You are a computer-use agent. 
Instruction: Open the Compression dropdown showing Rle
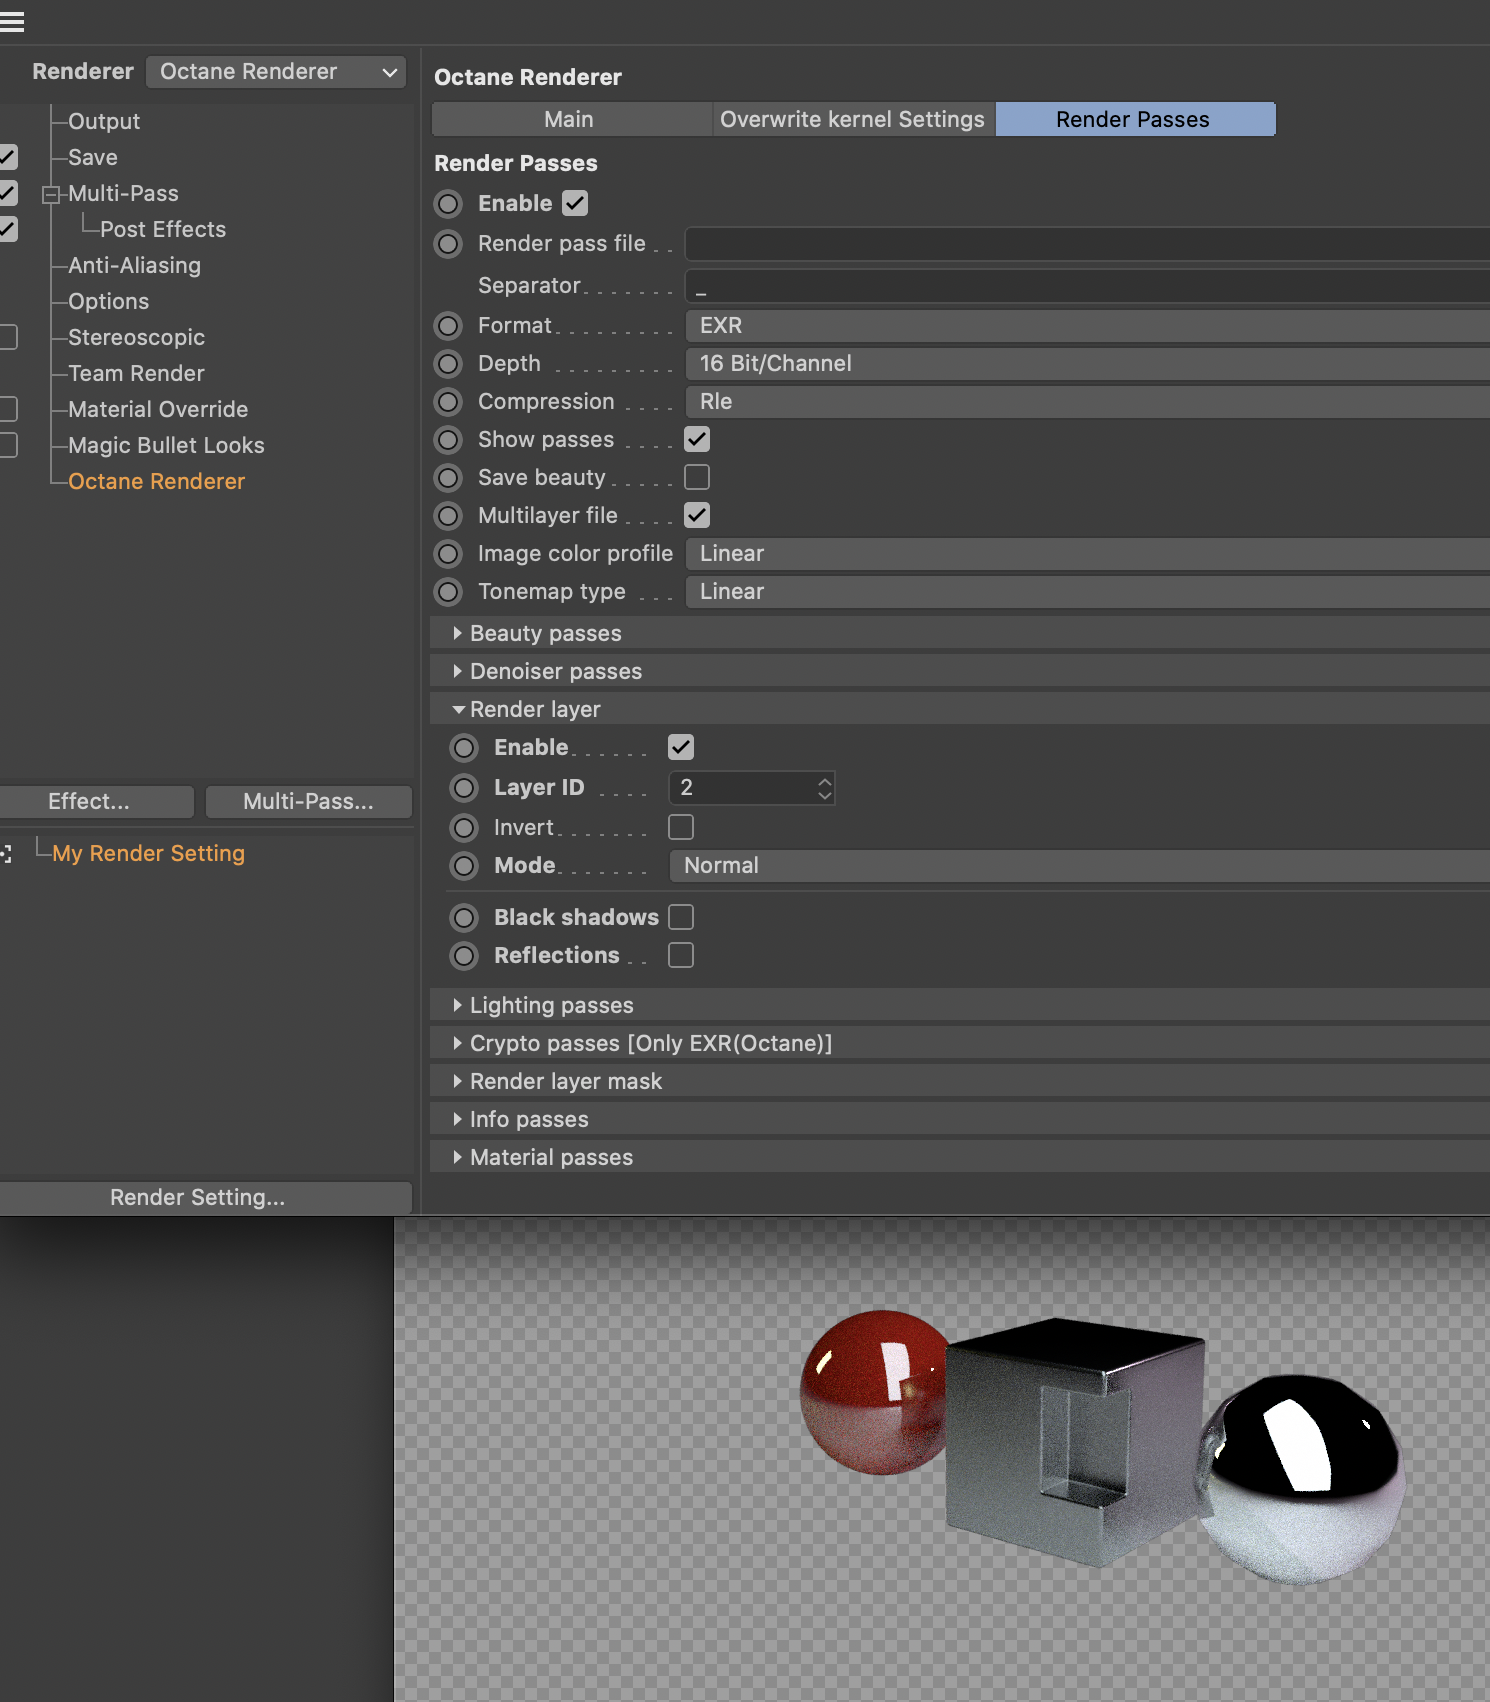click(x=1087, y=402)
